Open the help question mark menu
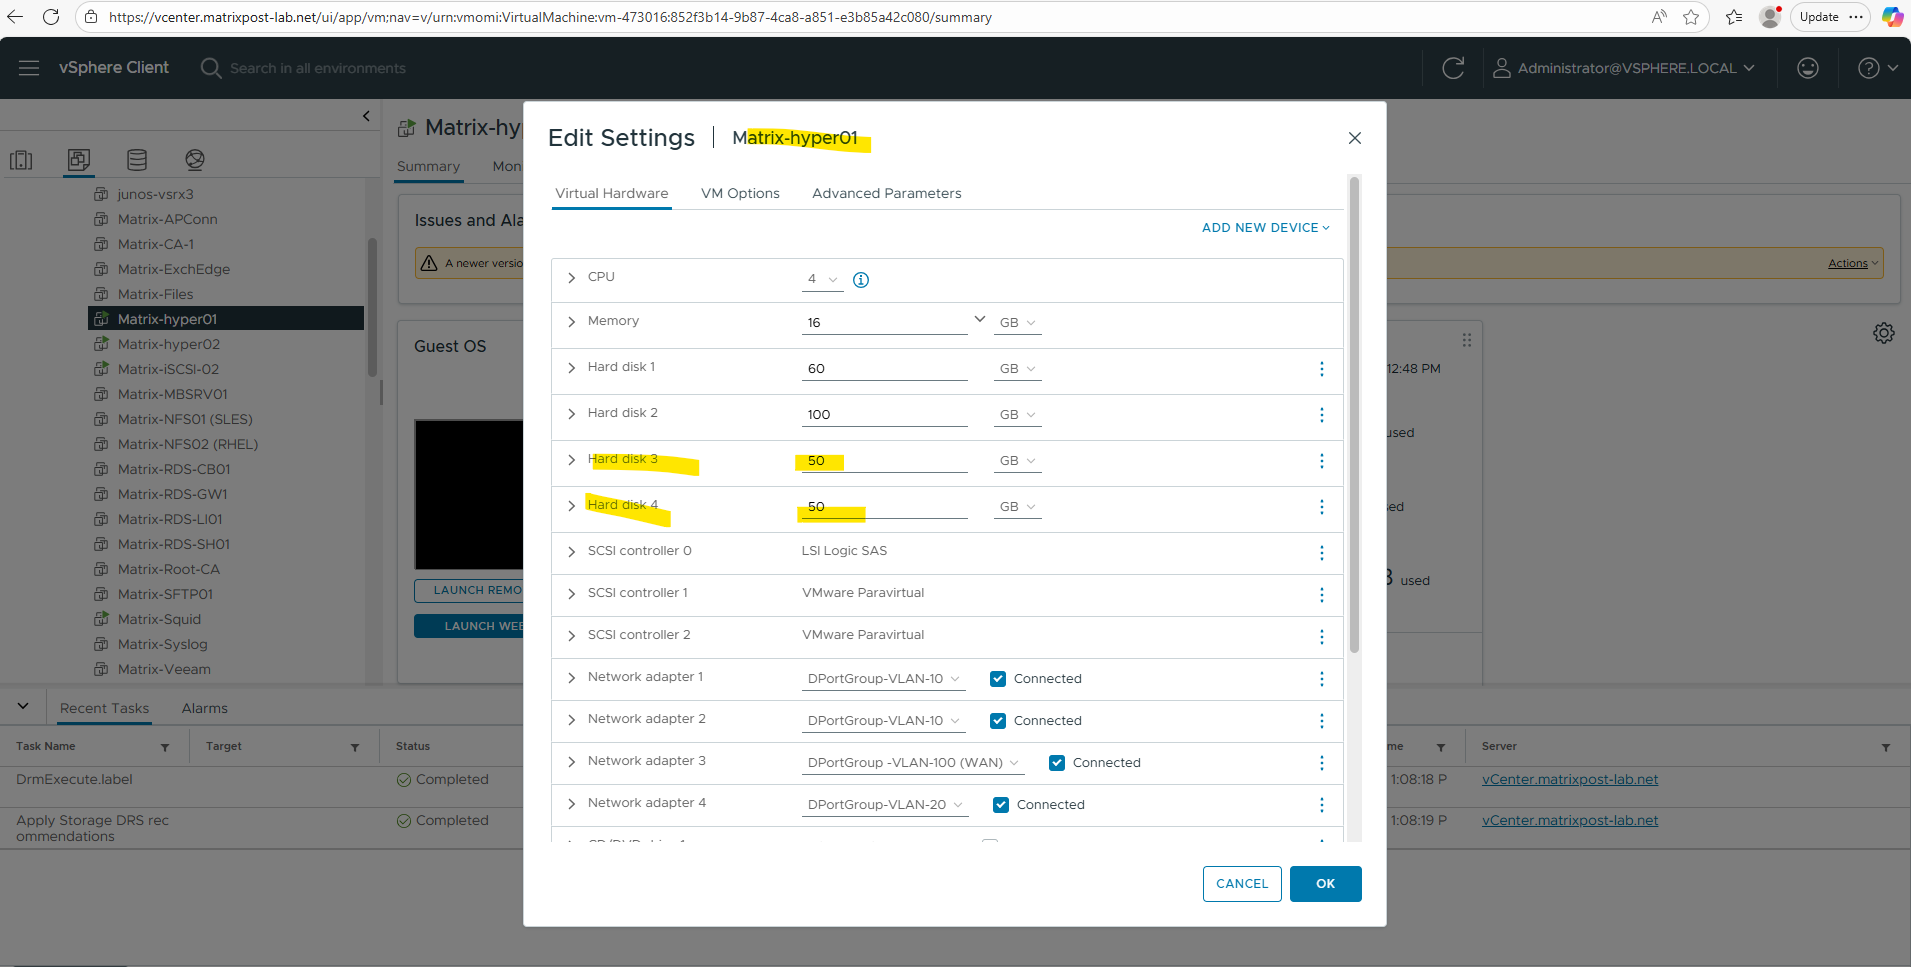The width and height of the screenshot is (1911, 967). click(1877, 68)
